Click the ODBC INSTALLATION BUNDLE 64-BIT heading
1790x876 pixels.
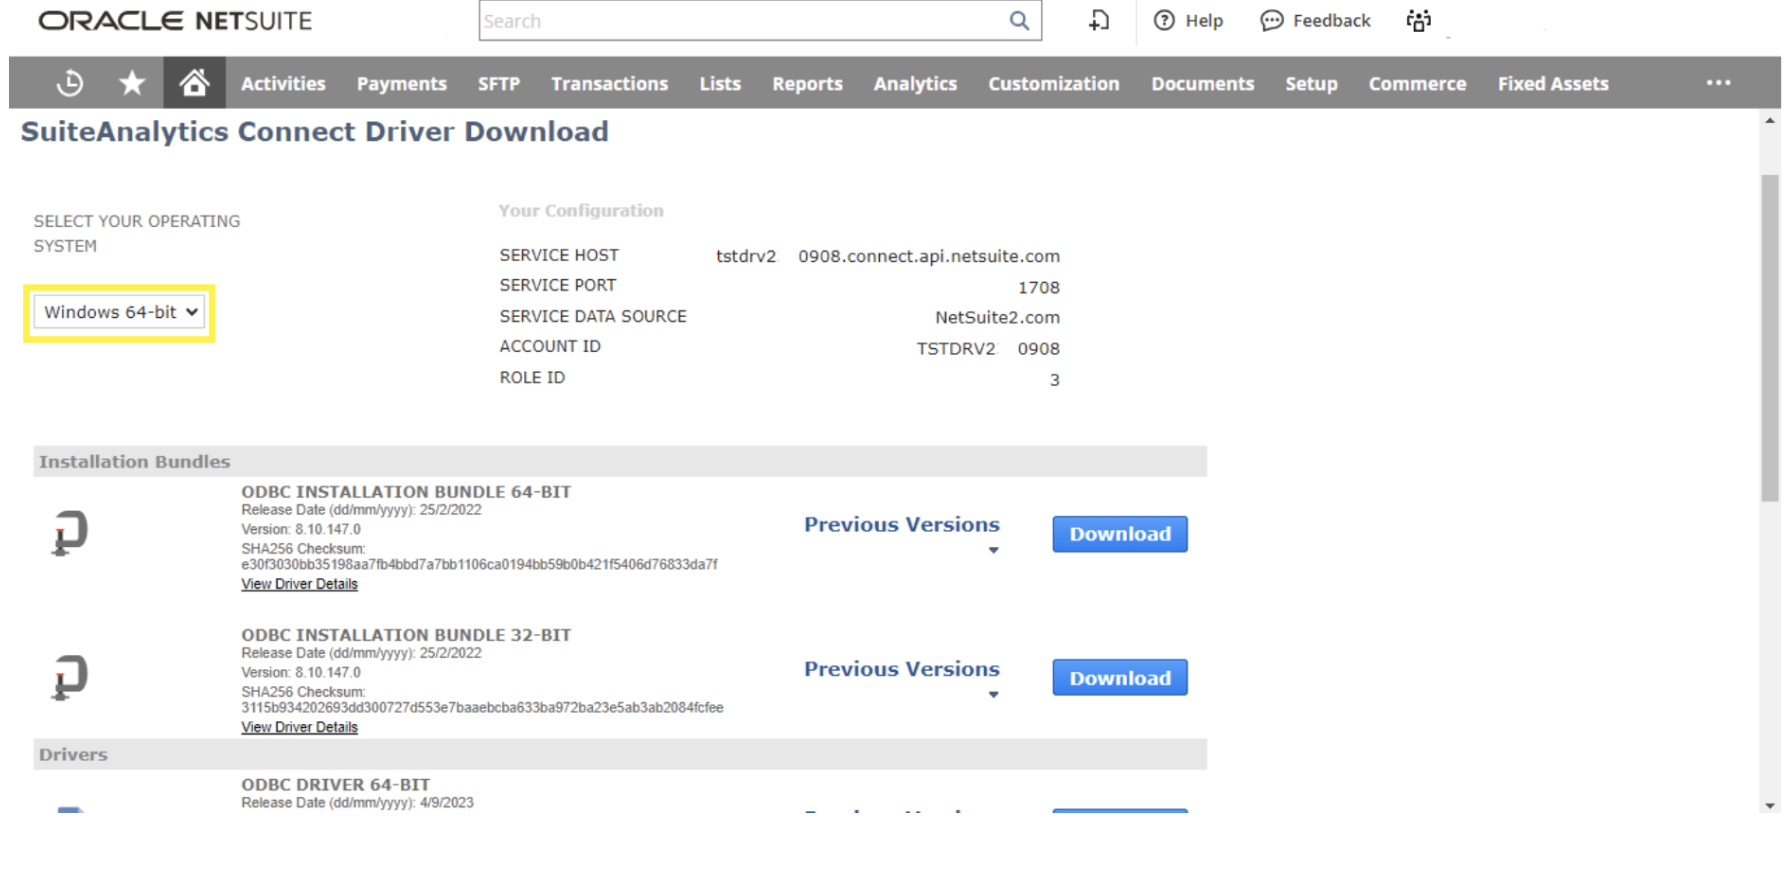(x=406, y=492)
